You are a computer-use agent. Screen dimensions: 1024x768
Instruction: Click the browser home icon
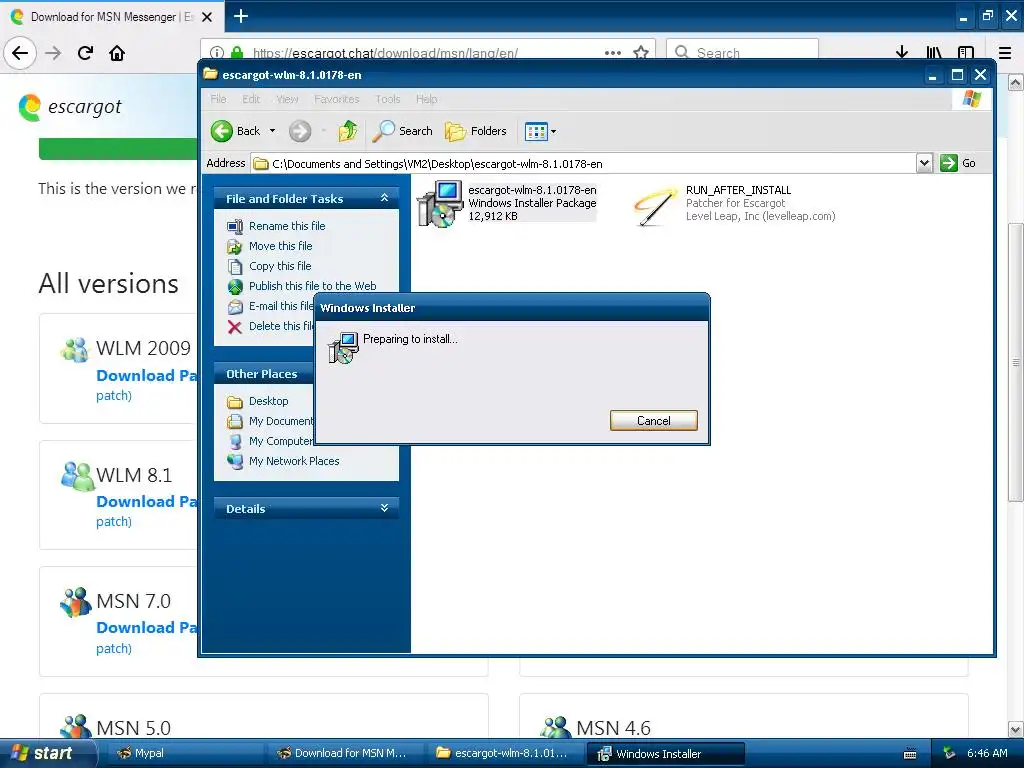click(117, 53)
